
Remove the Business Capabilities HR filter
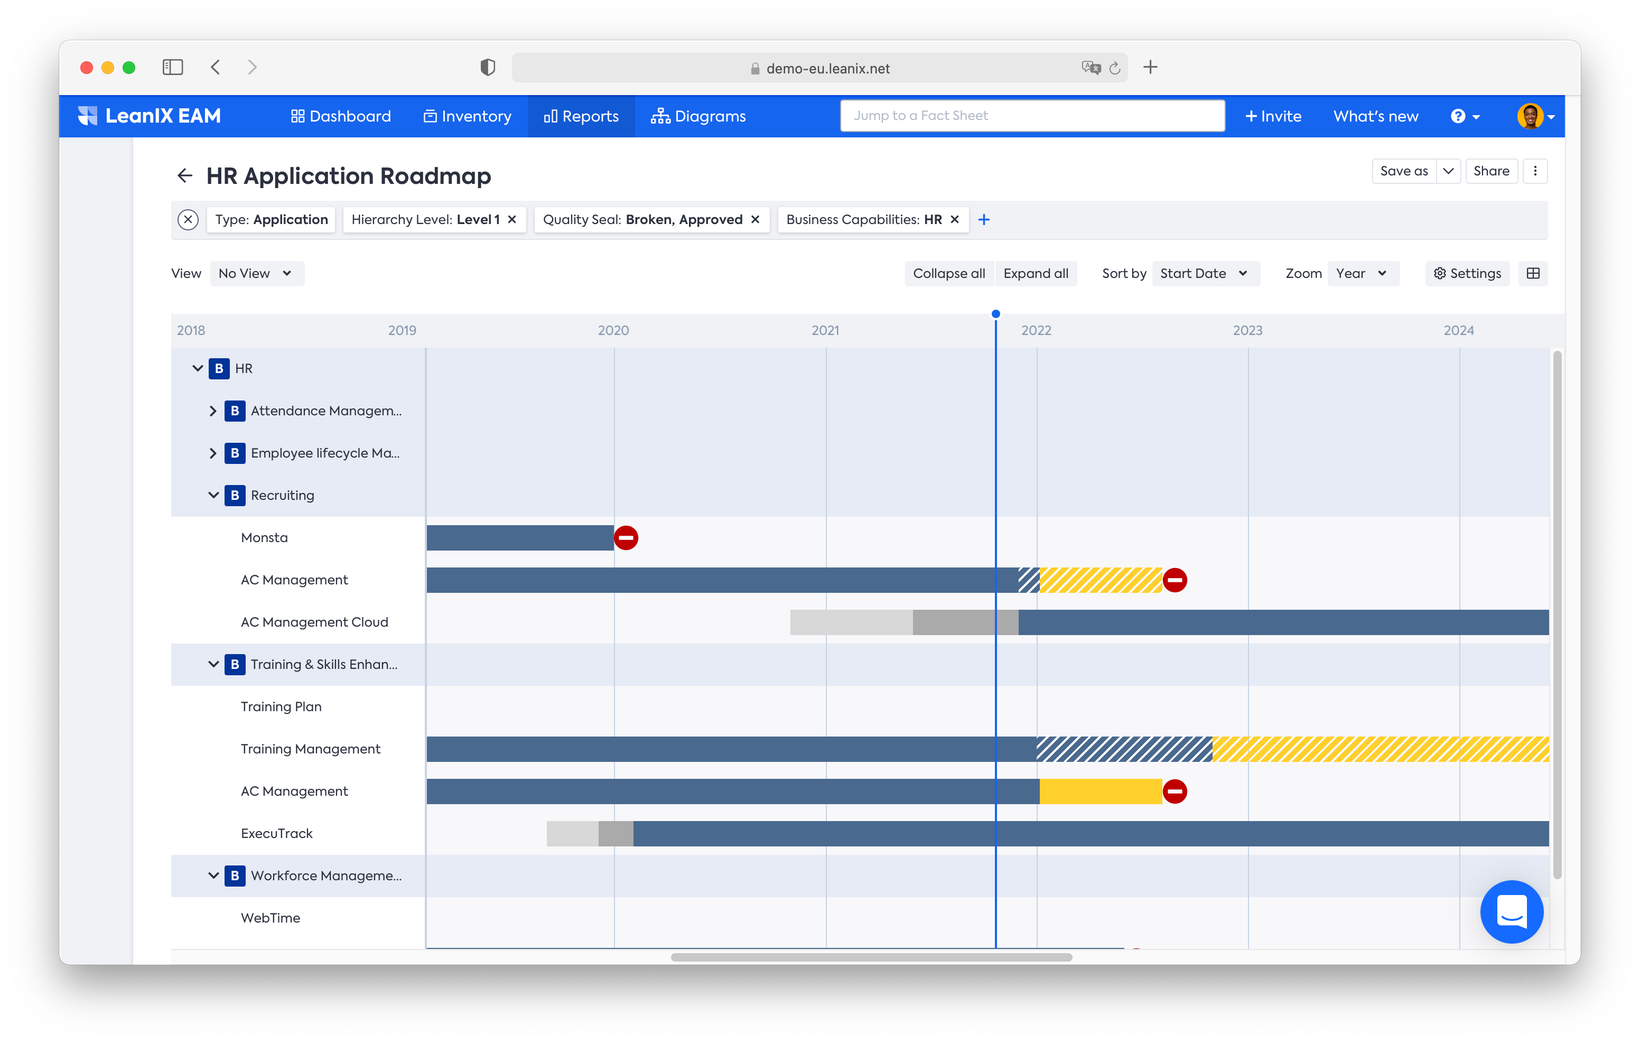955,220
